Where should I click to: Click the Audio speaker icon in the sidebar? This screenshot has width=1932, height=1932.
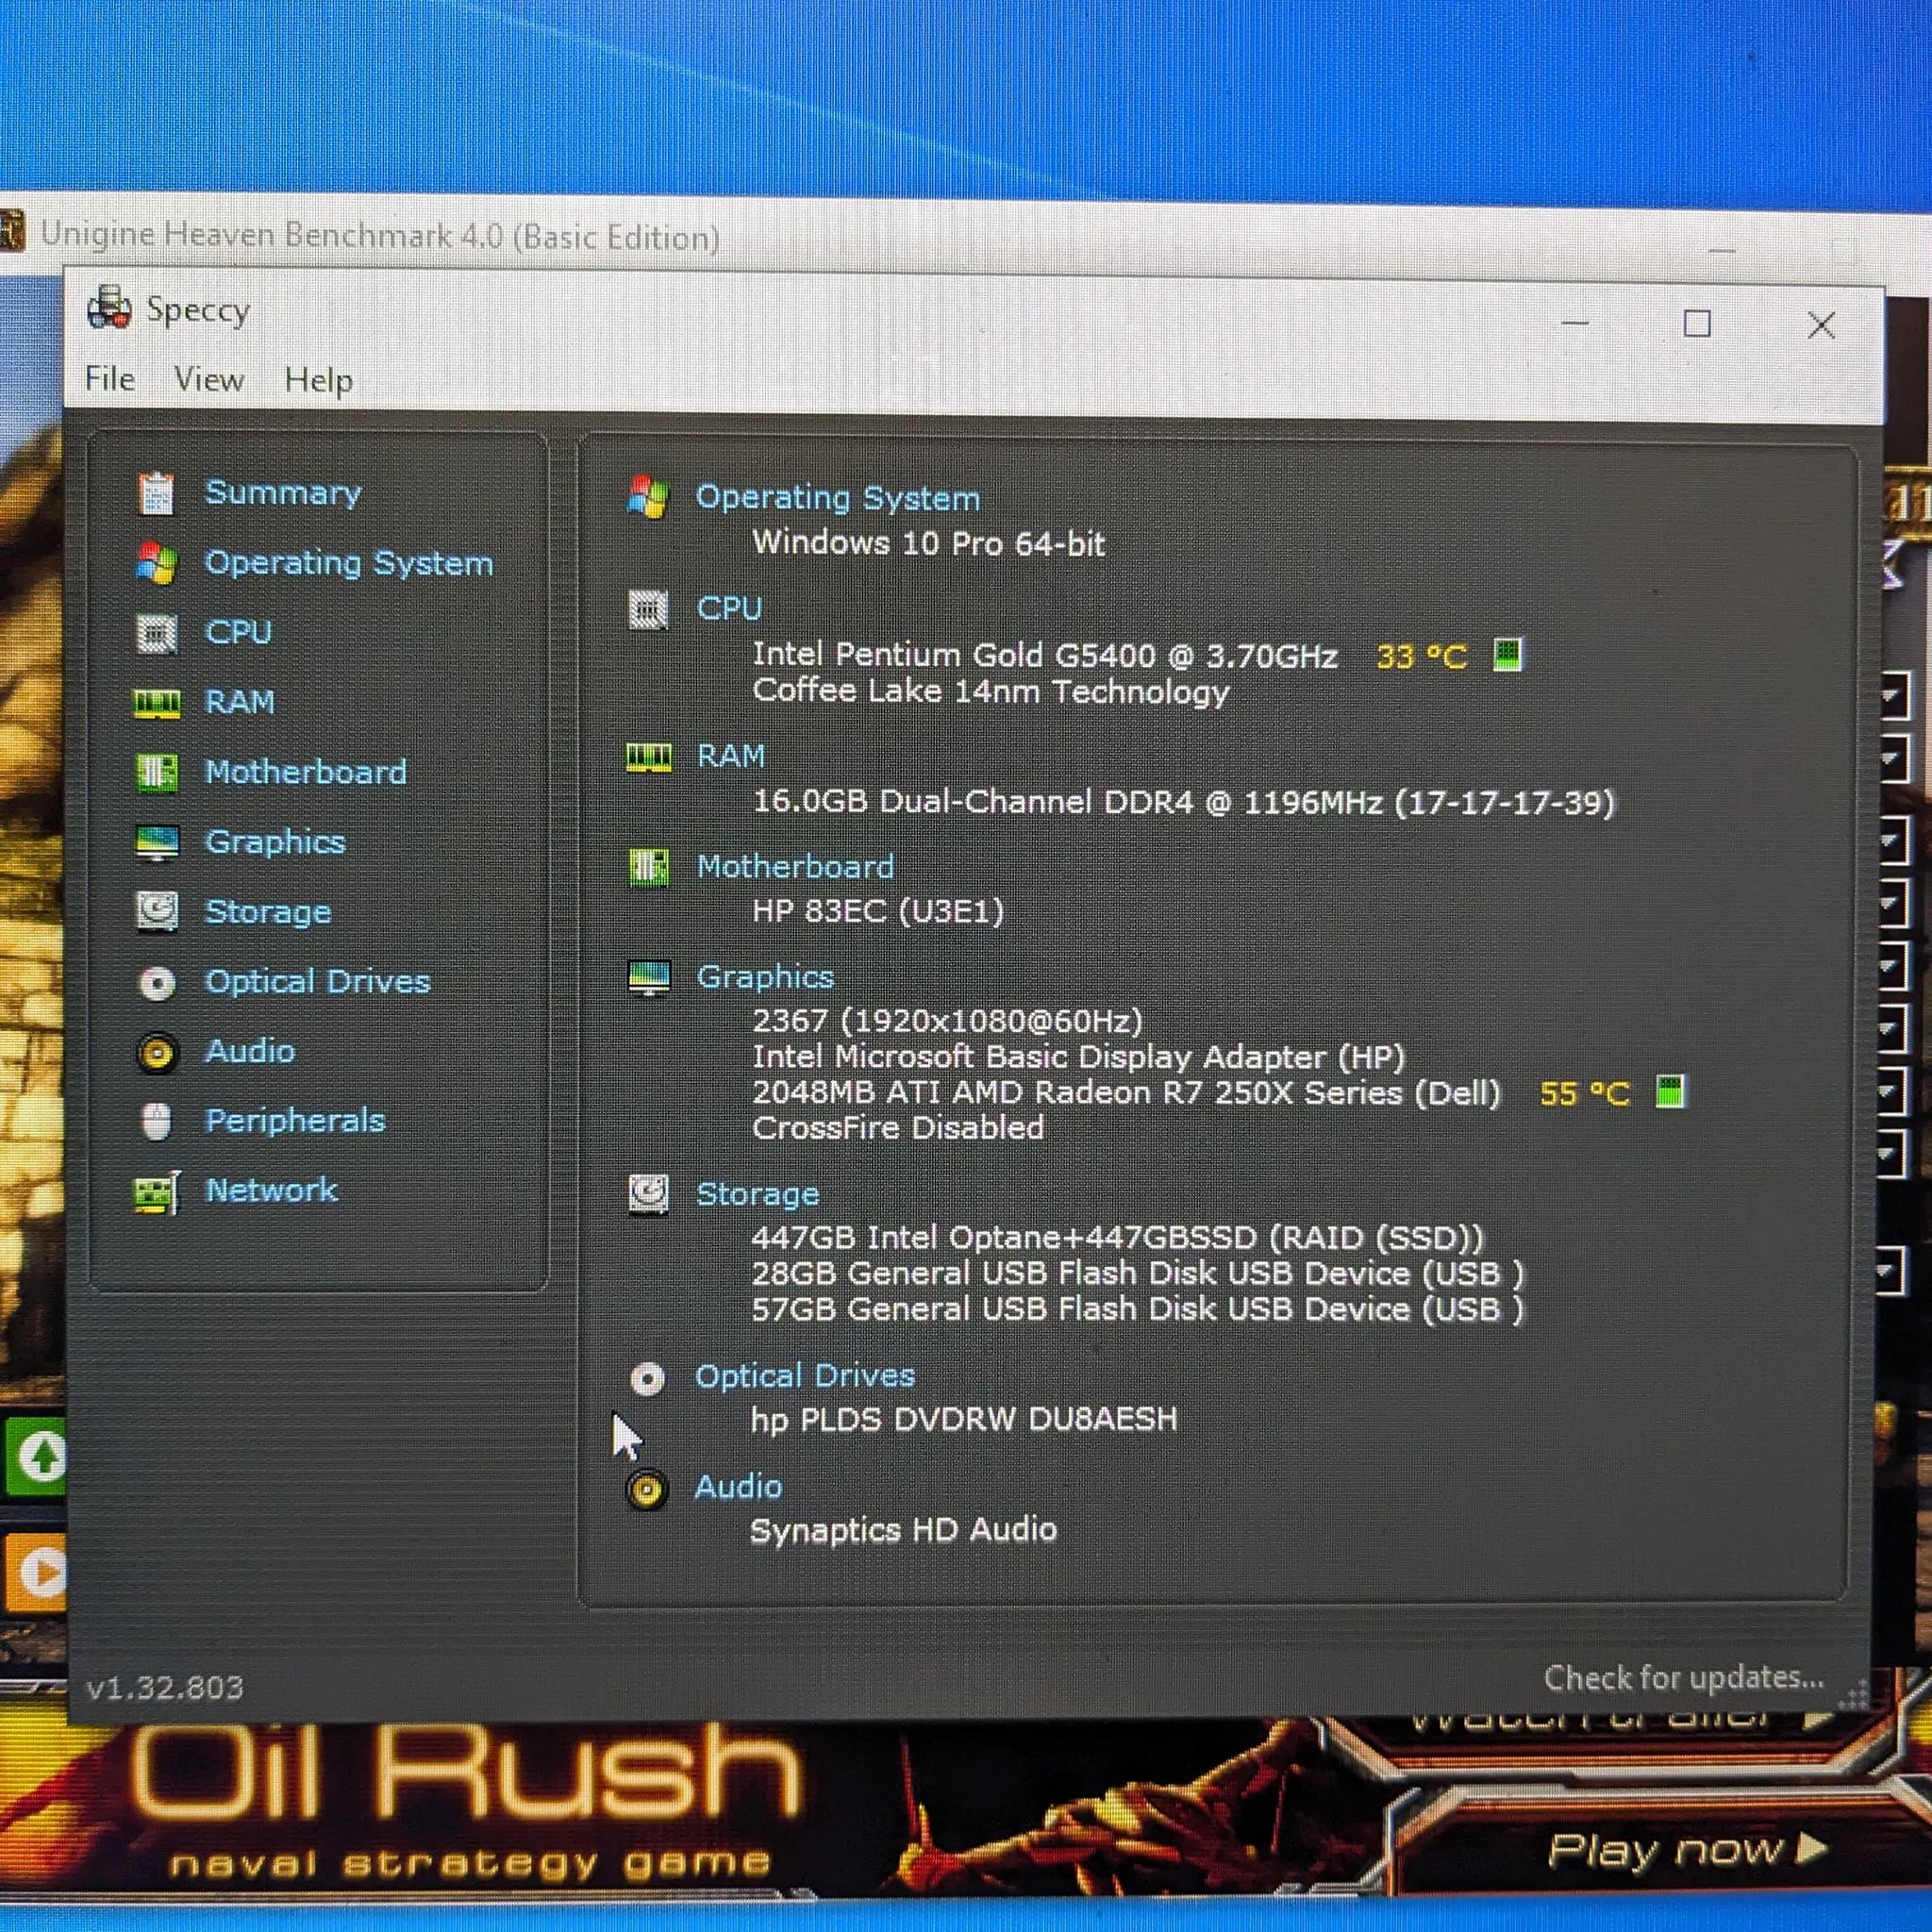157,1053
